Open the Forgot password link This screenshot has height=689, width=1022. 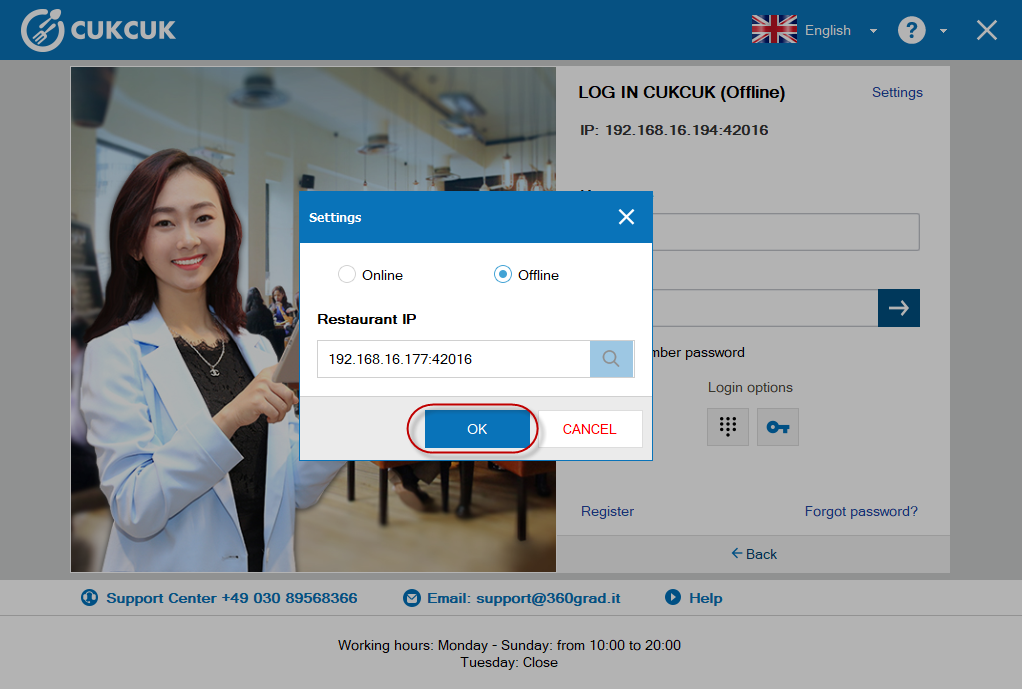point(861,512)
